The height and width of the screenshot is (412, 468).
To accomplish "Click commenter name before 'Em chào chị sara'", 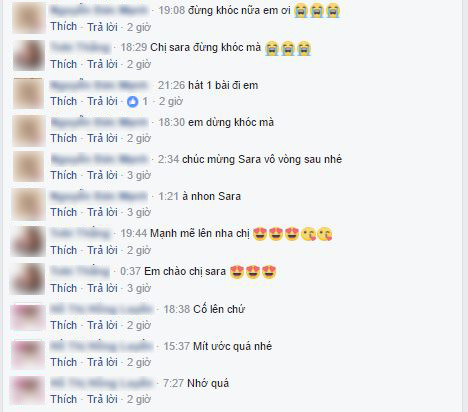I will click(x=80, y=271).
